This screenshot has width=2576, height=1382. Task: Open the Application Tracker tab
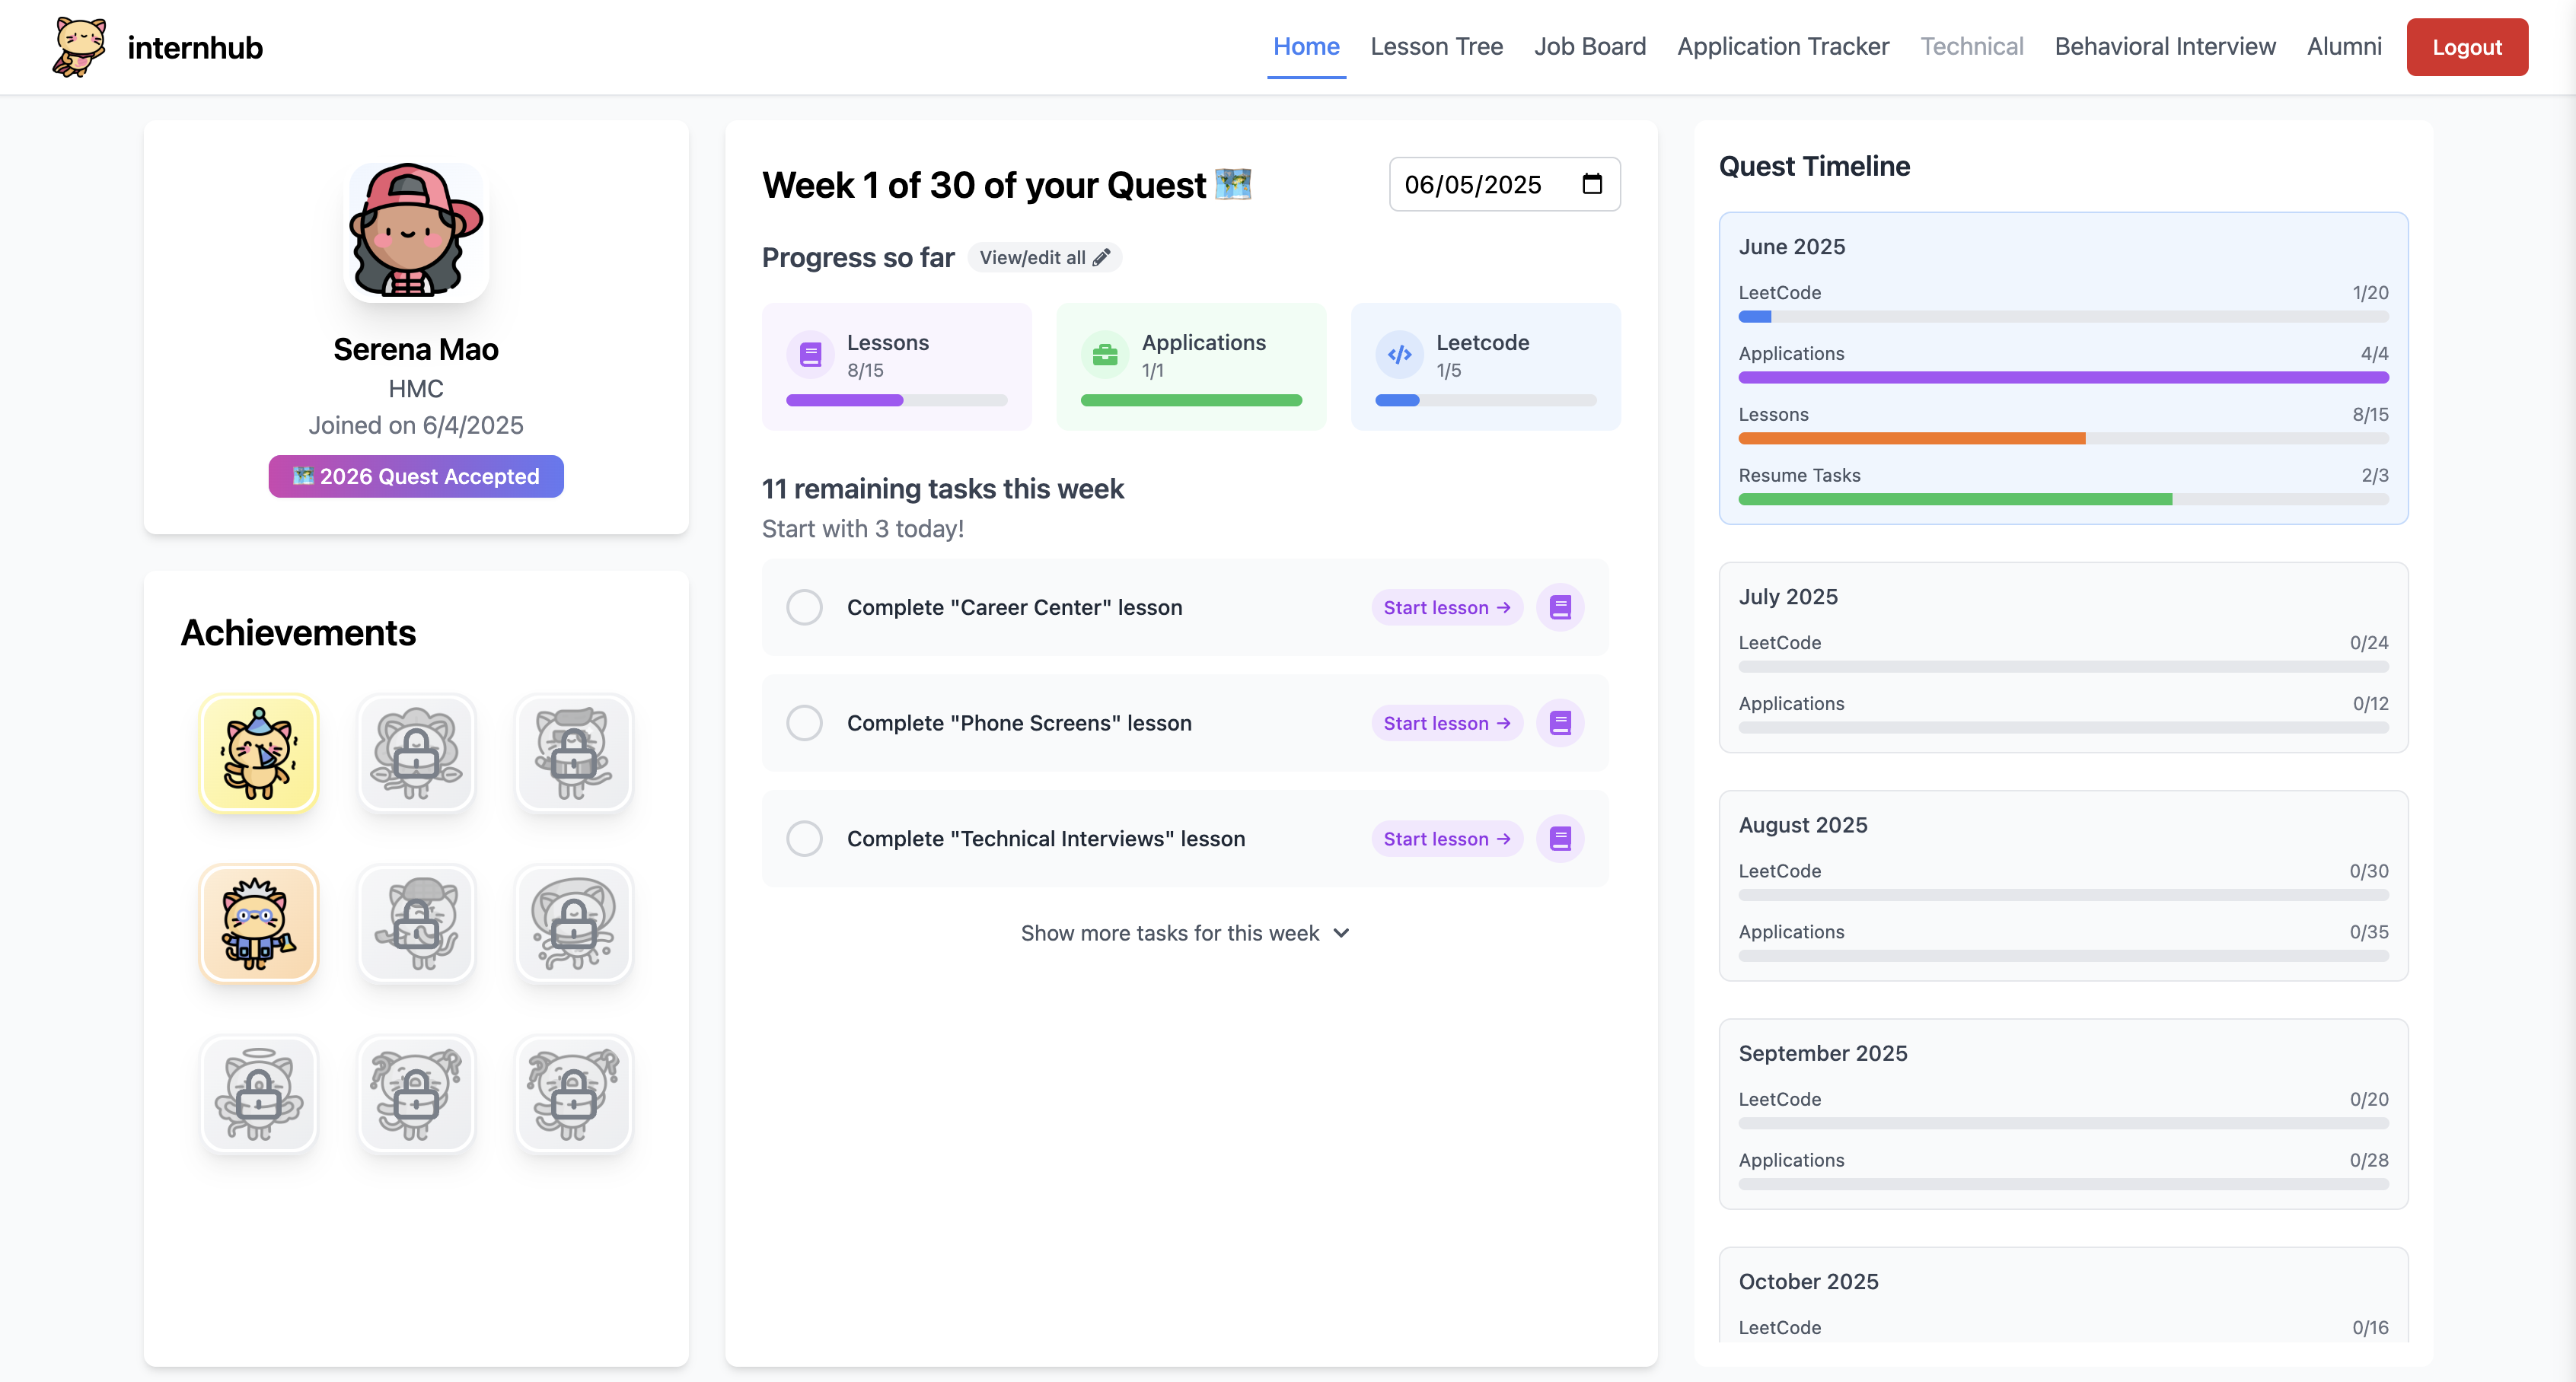click(x=1782, y=47)
